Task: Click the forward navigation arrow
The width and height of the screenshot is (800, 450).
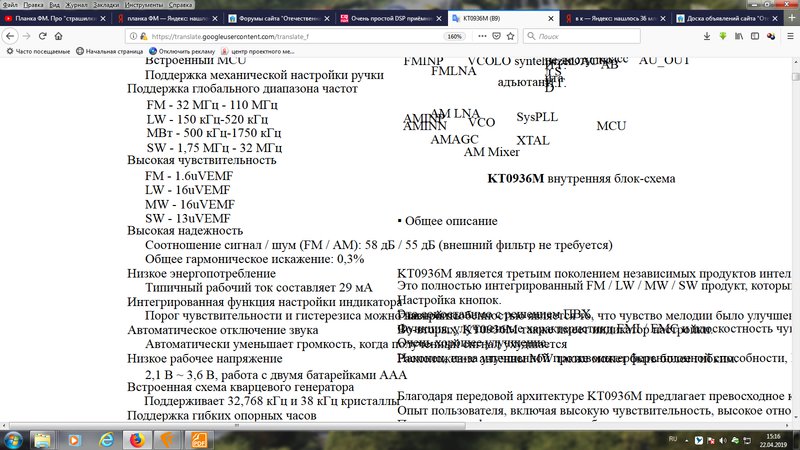Action: click(x=27, y=36)
